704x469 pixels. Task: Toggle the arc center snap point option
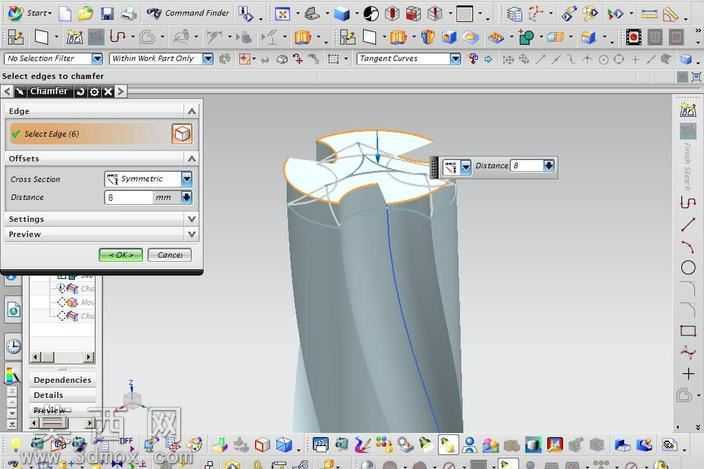603,59
